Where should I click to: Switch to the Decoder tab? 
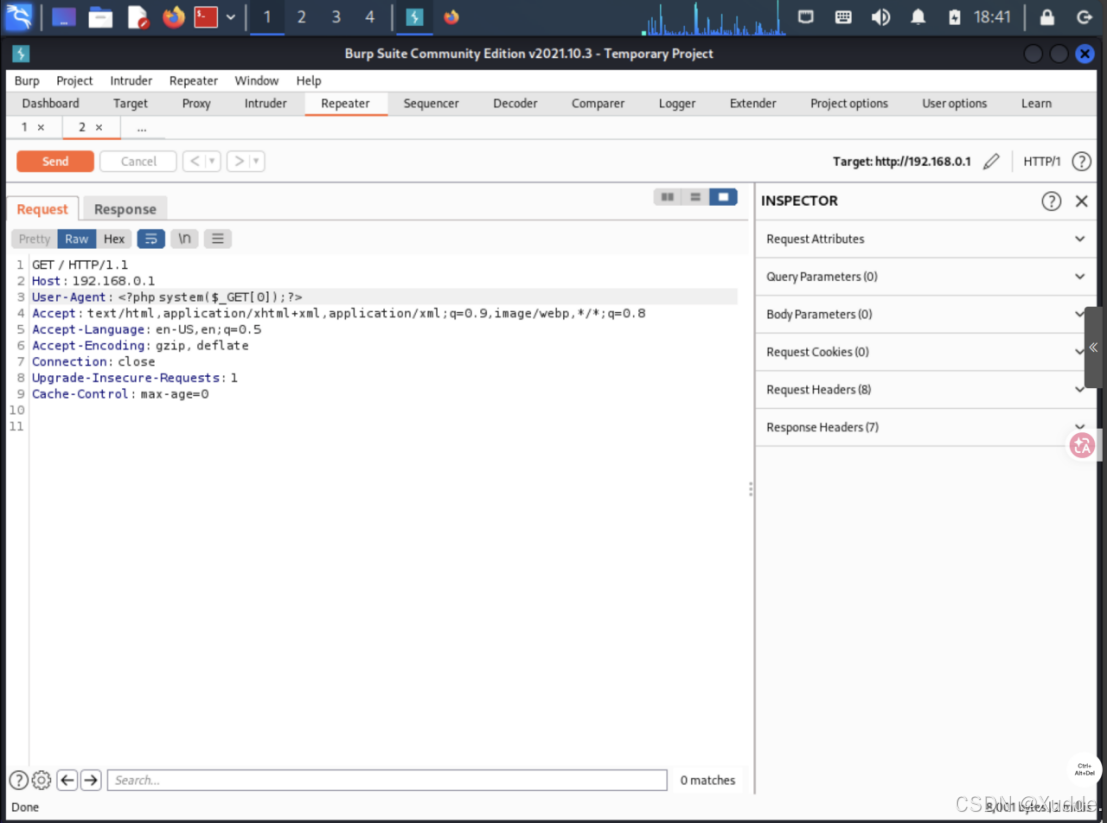click(515, 103)
